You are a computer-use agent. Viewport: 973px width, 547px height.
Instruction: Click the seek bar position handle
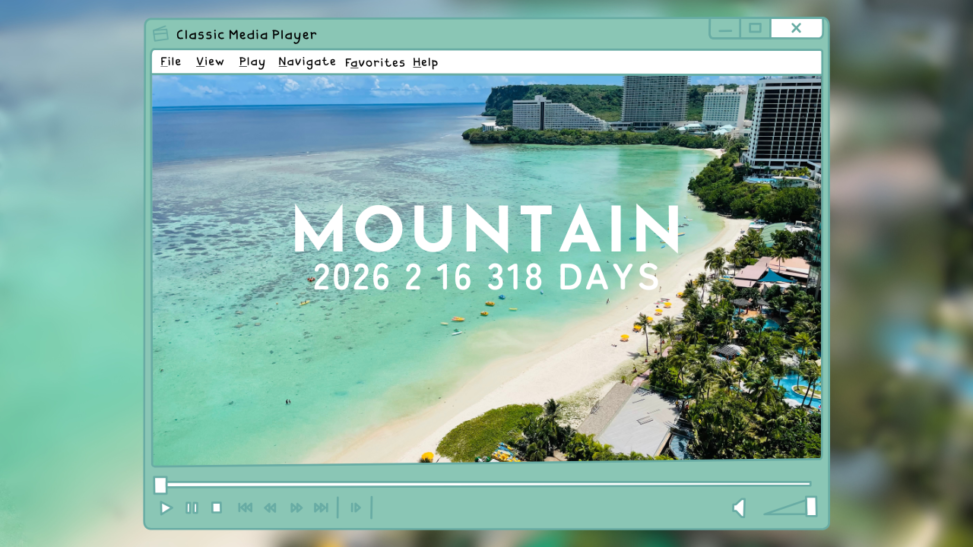[160, 485]
